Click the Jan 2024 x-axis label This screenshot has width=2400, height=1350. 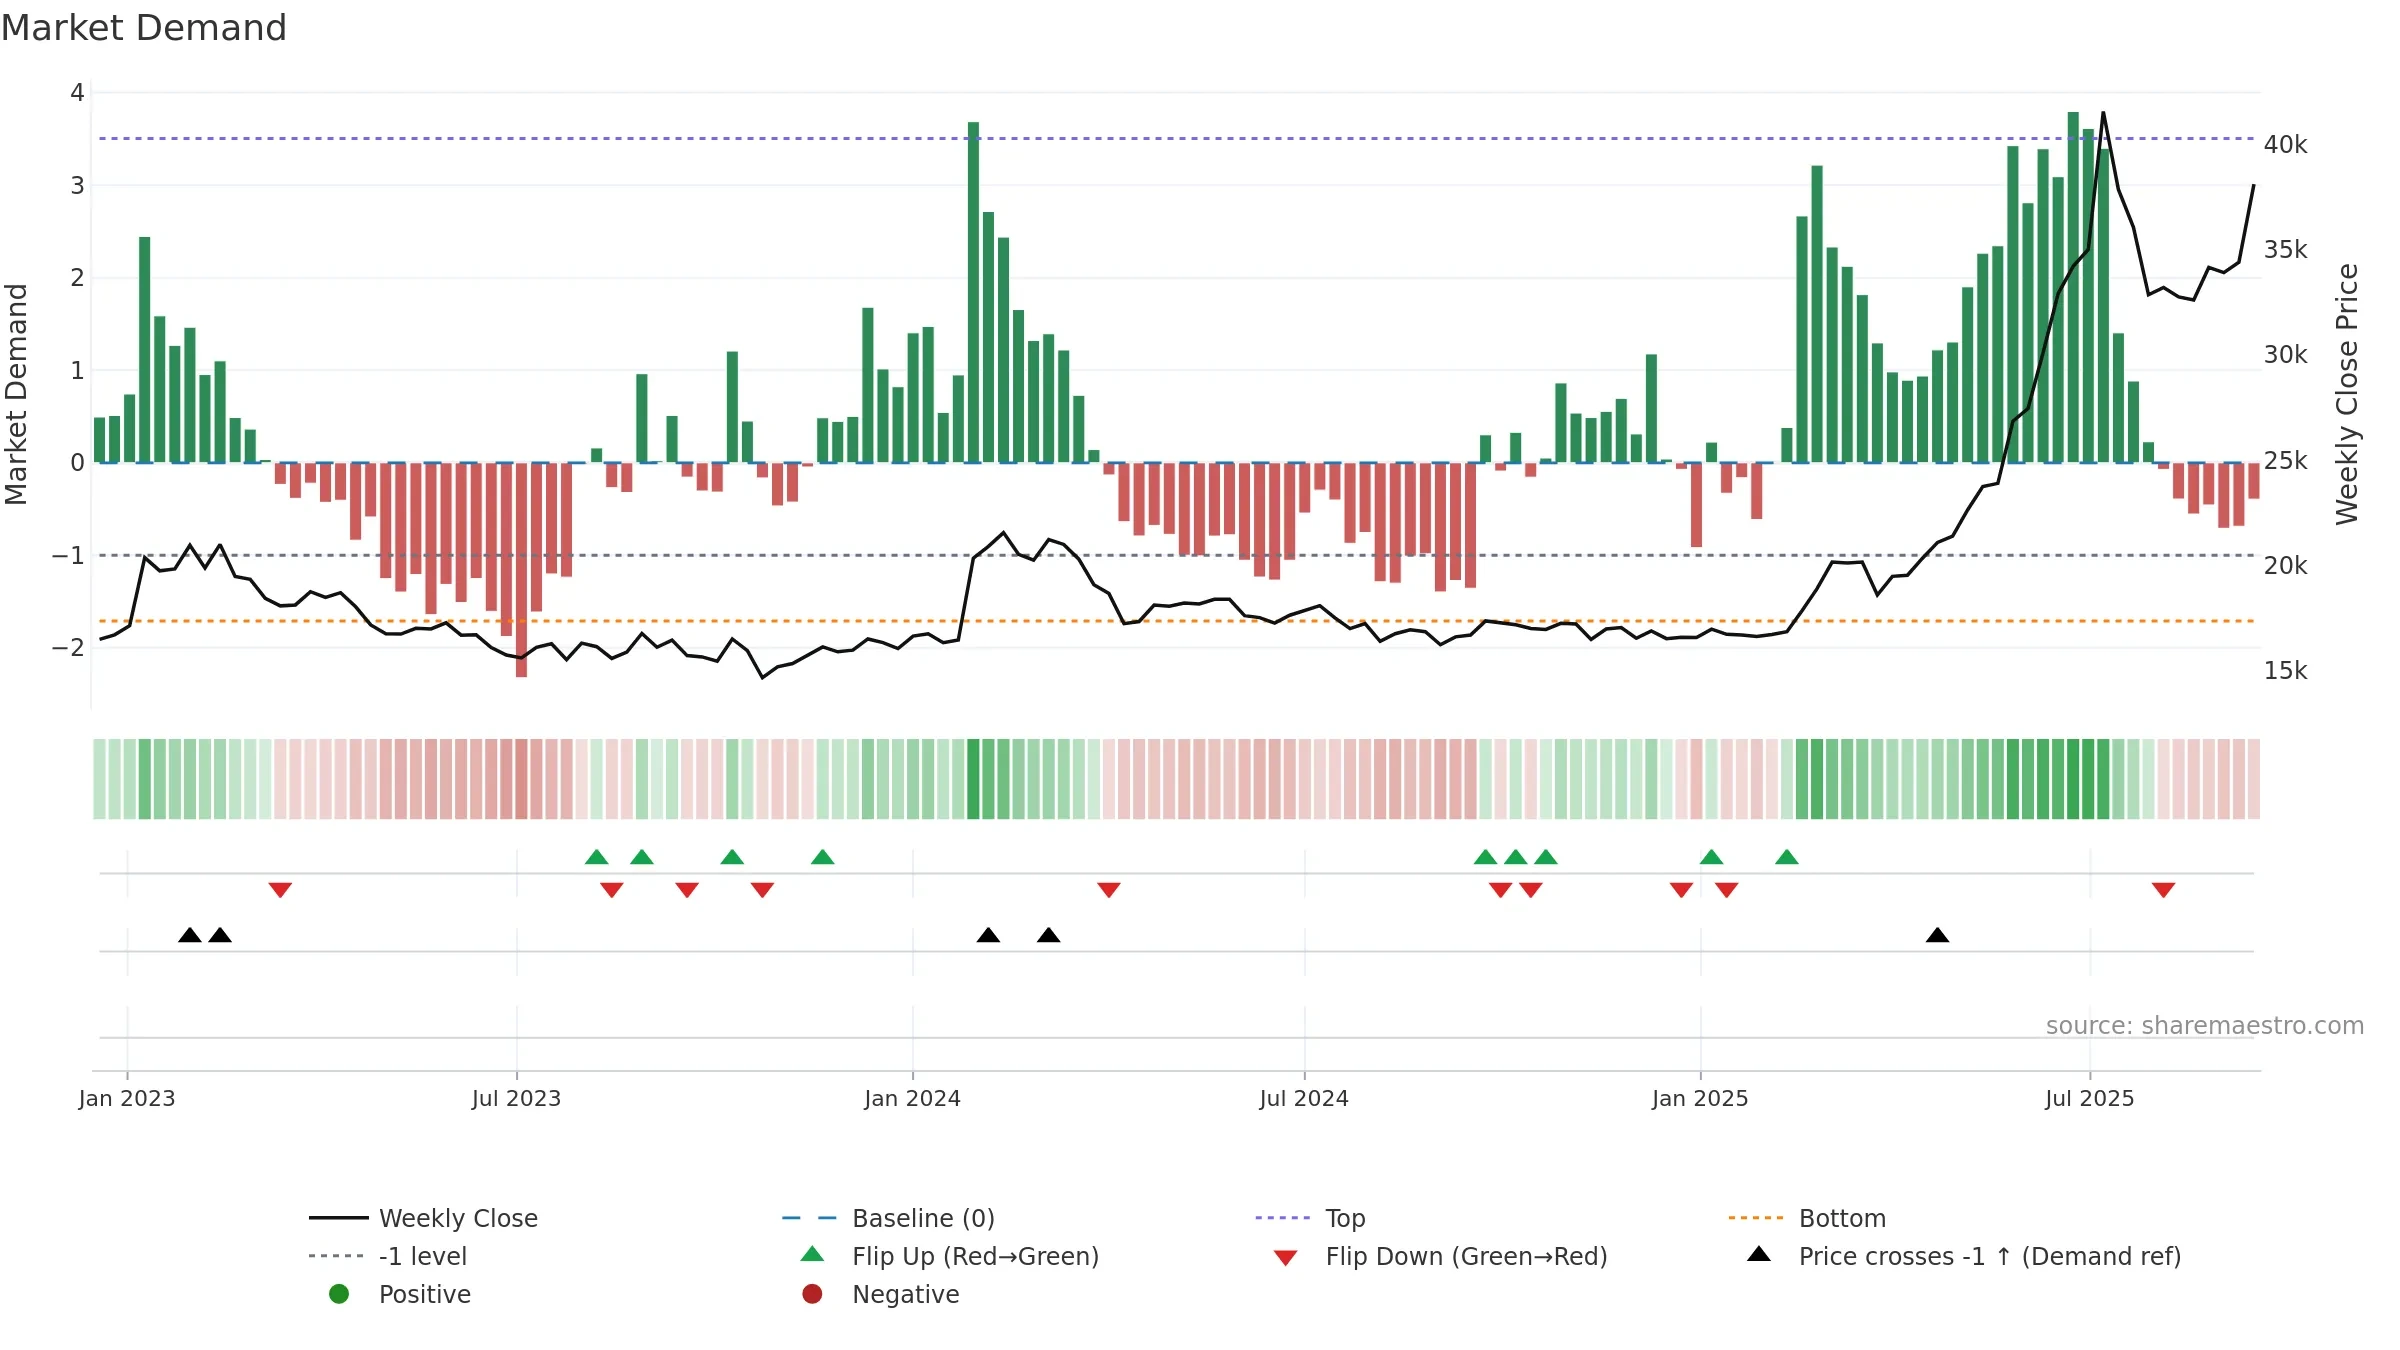[x=912, y=1099]
